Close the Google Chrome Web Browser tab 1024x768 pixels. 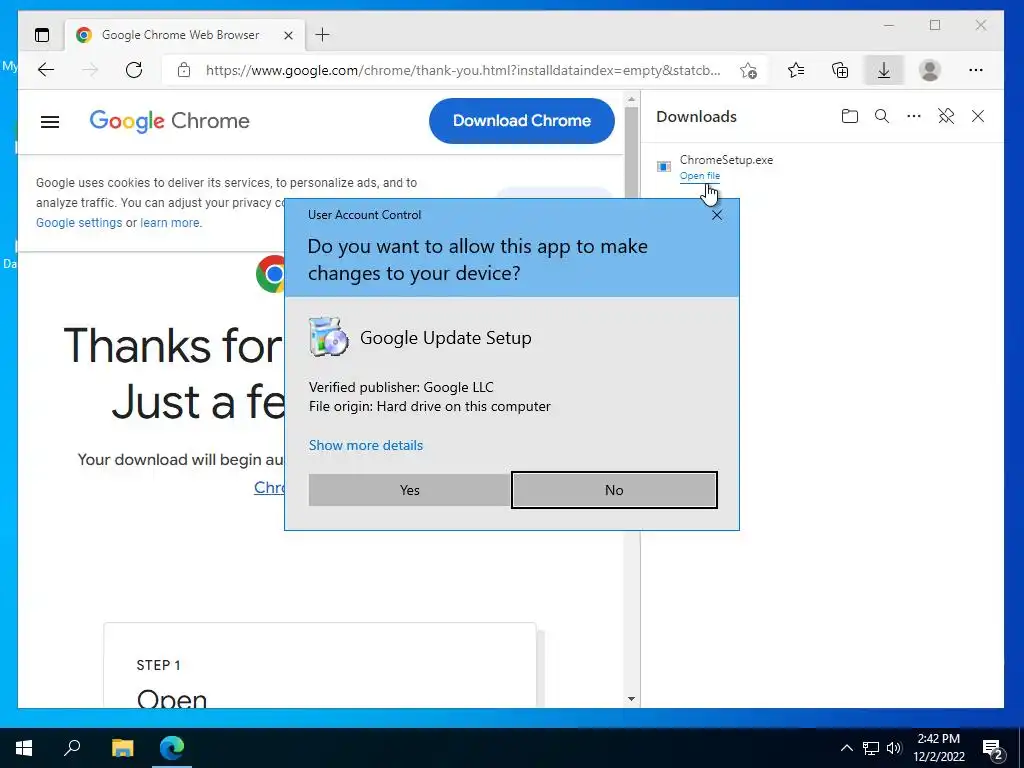(x=288, y=35)
